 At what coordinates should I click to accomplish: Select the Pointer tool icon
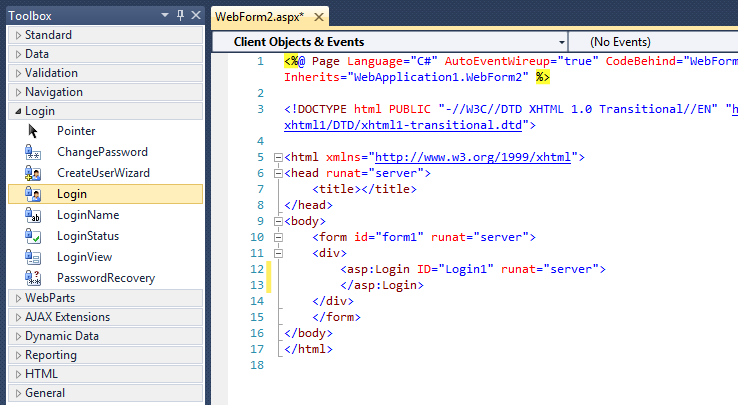(x=32, y=131)
